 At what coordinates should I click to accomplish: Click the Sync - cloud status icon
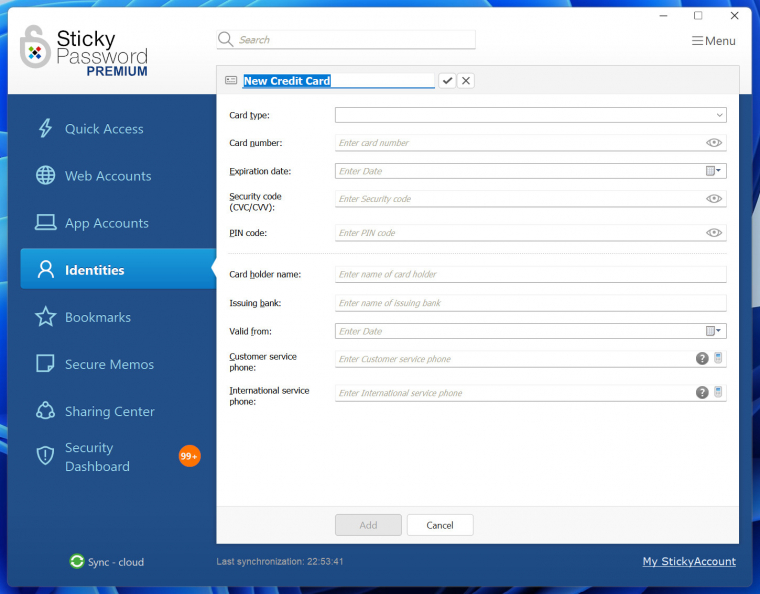click(77, 562)
